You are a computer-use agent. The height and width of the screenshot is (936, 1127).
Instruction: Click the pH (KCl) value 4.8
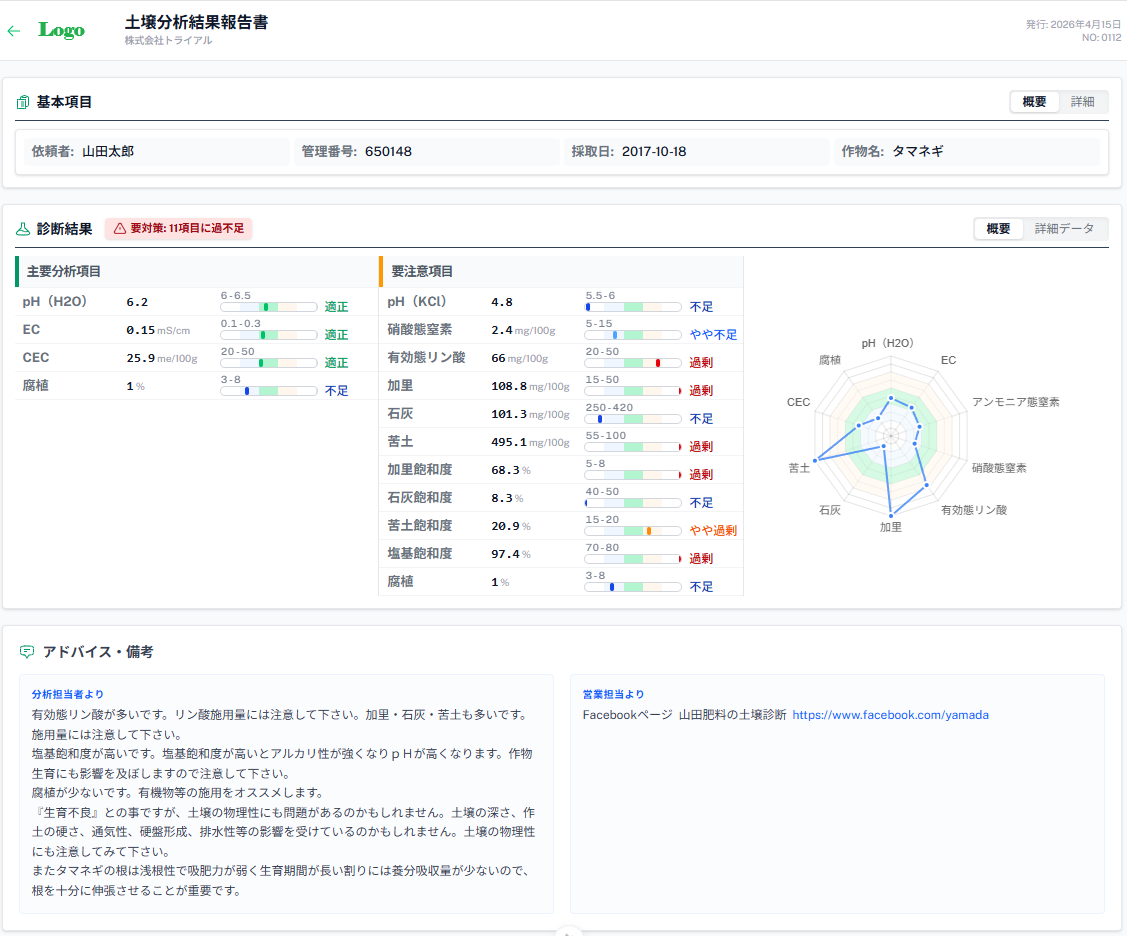(502, 303)
